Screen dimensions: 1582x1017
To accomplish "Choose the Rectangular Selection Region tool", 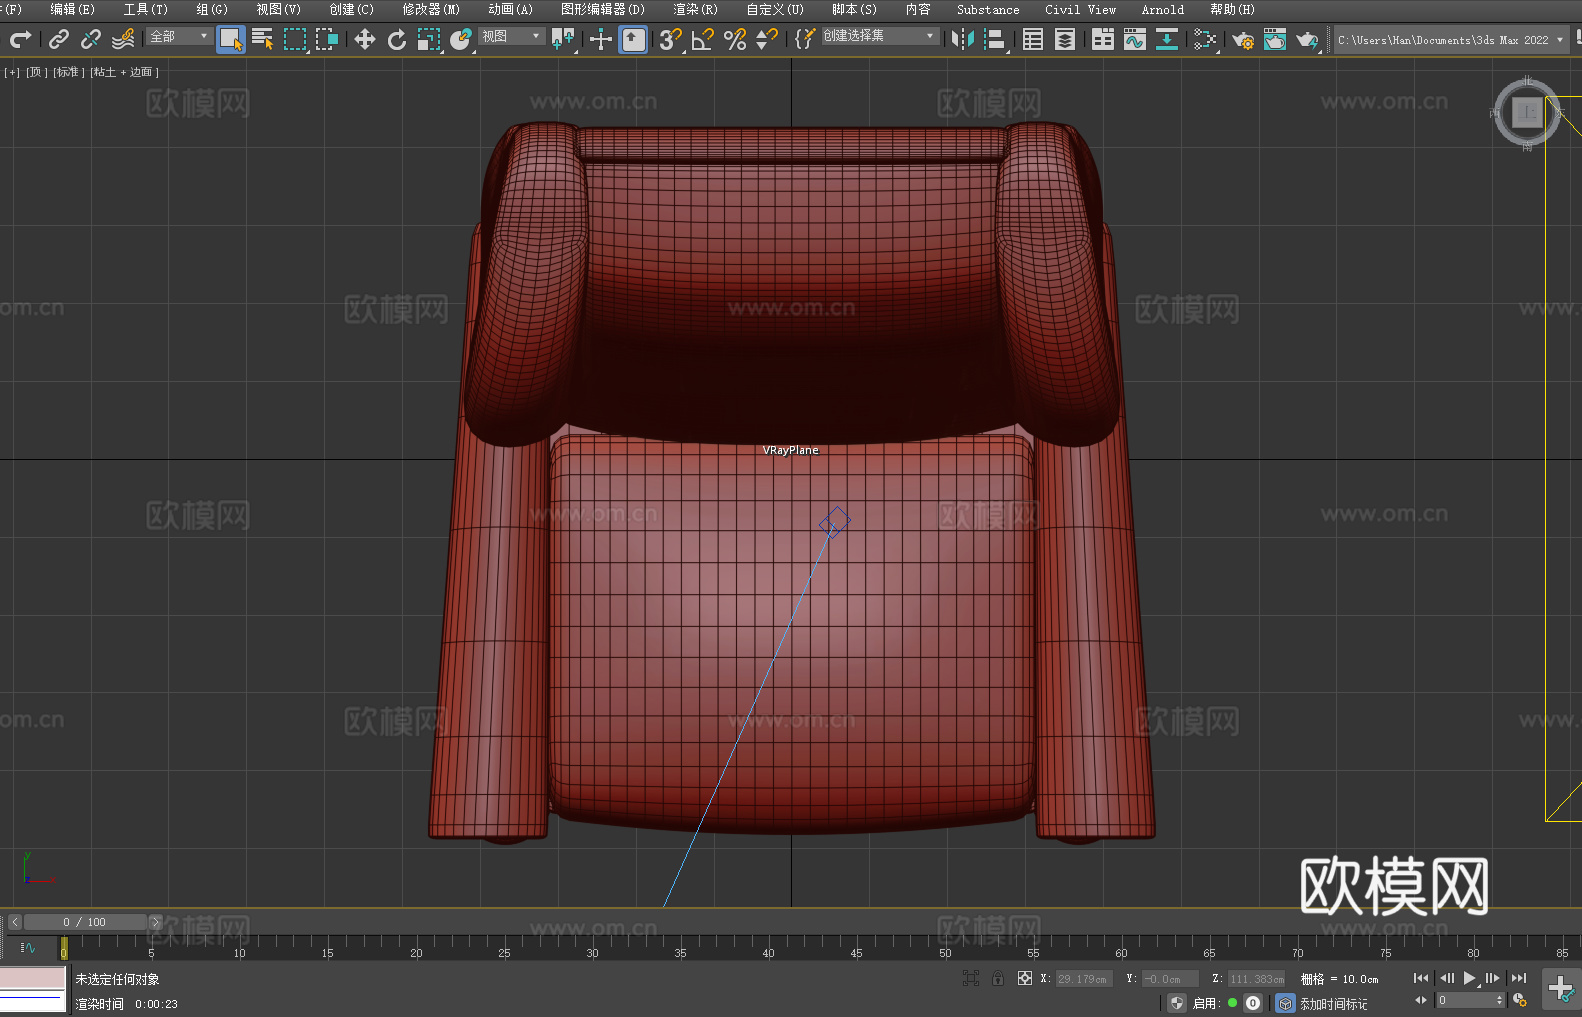I will (295, 39).
